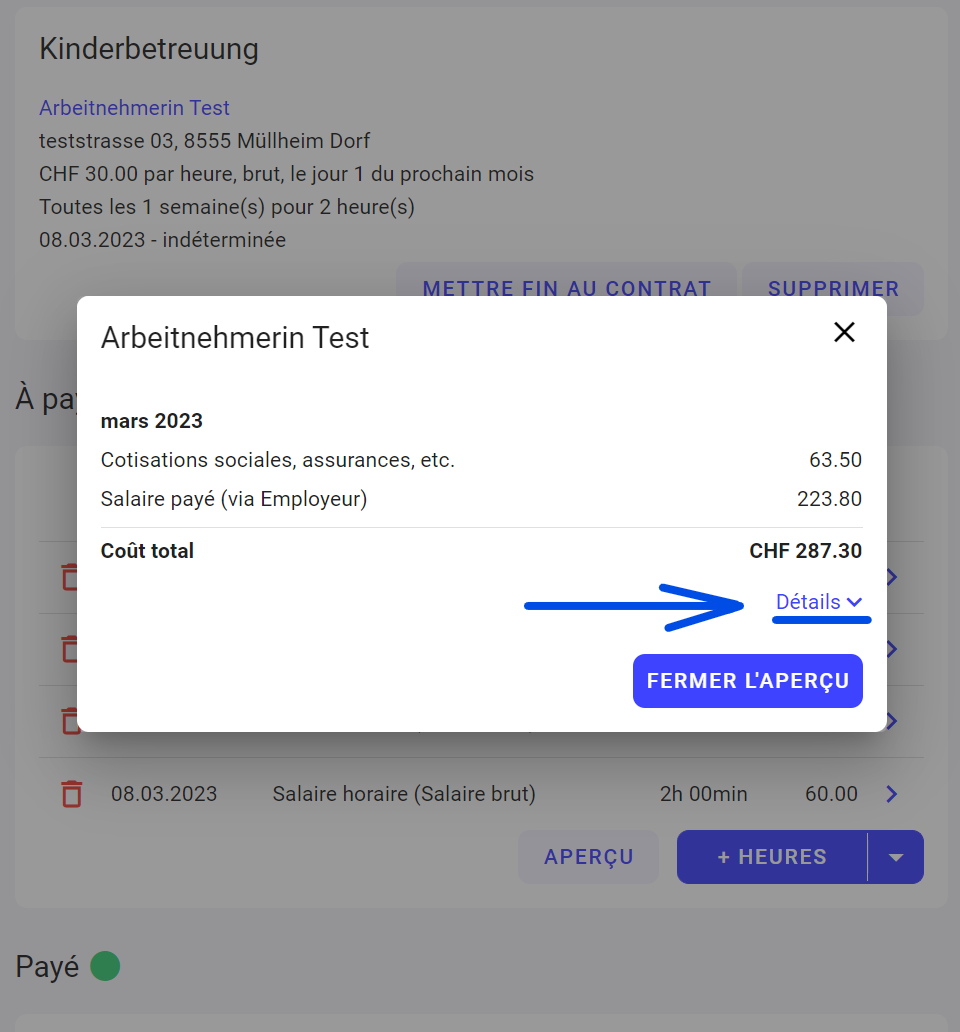Open the Arbeitnehmerin Test employee link
Image resolution: width=960 pixels, height=1032 pixels.
134,108
